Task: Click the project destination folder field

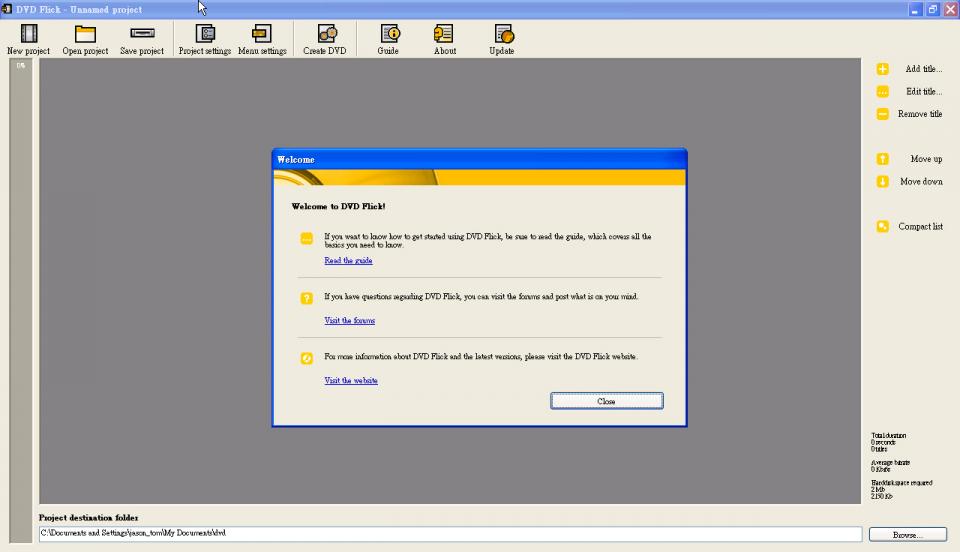Action: [x=450, y=534]
